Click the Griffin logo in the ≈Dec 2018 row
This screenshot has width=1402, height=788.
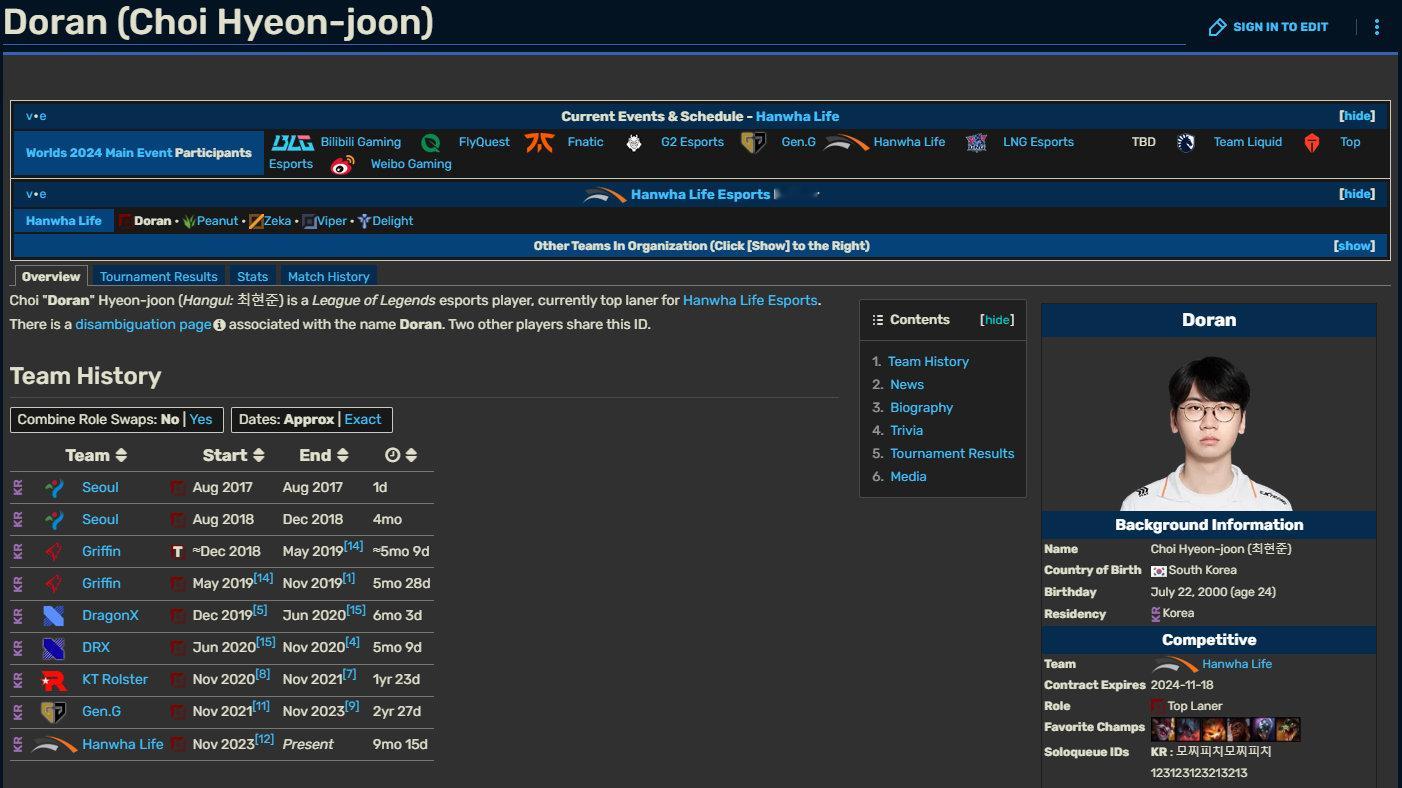54,552
